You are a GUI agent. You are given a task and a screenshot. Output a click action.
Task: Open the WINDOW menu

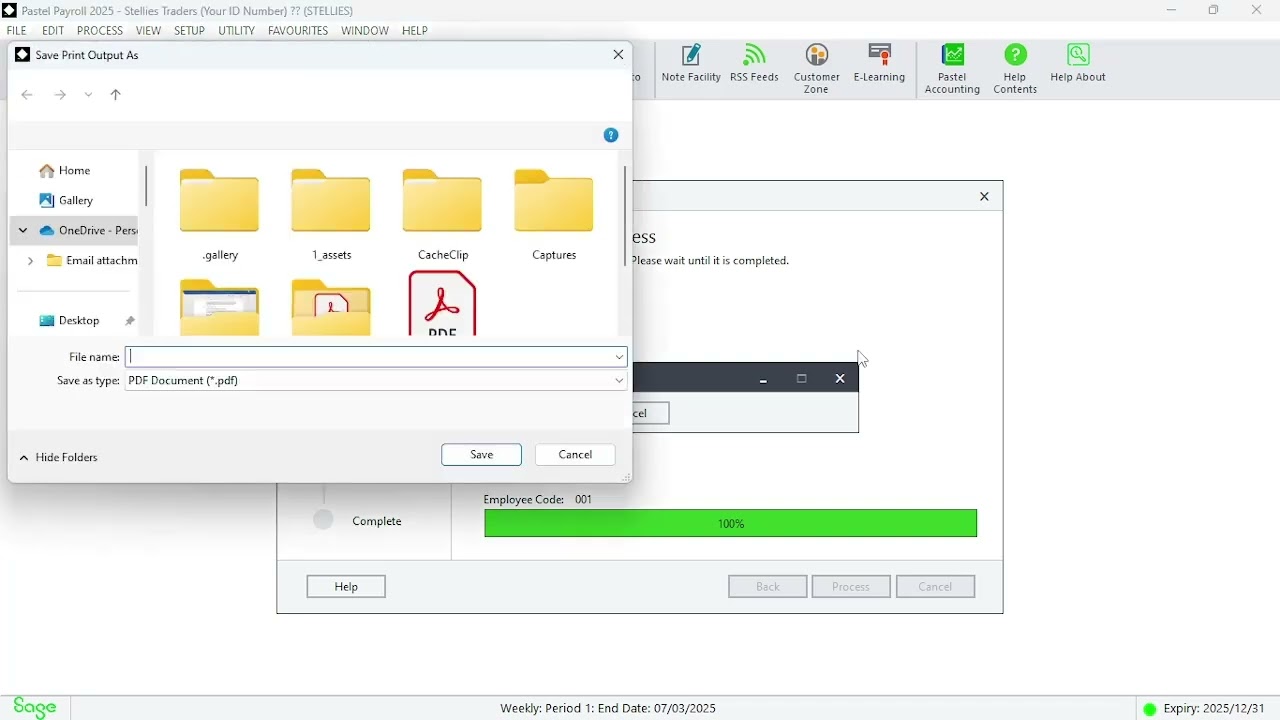click(365, 31)
